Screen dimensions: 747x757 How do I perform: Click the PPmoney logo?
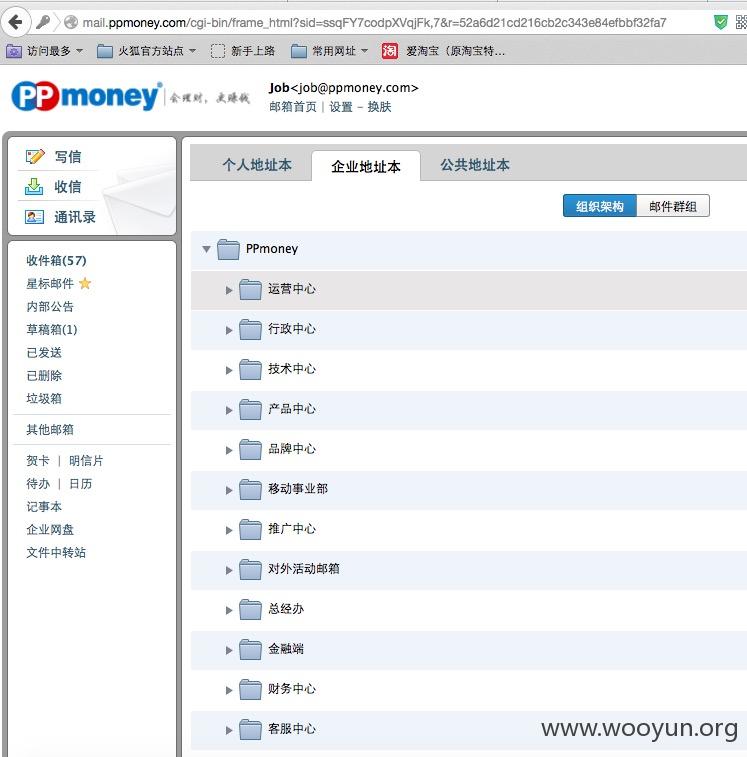pyautogui.click(x=86, y=96)
